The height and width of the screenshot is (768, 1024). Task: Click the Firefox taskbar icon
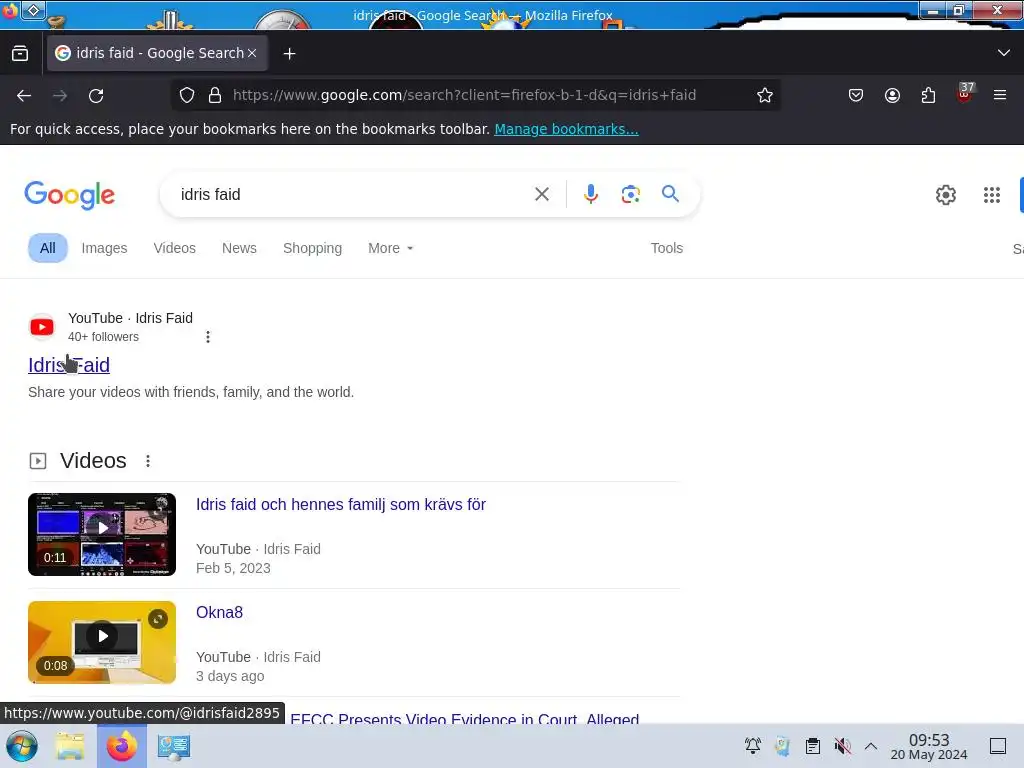click(x=121, y=746)
